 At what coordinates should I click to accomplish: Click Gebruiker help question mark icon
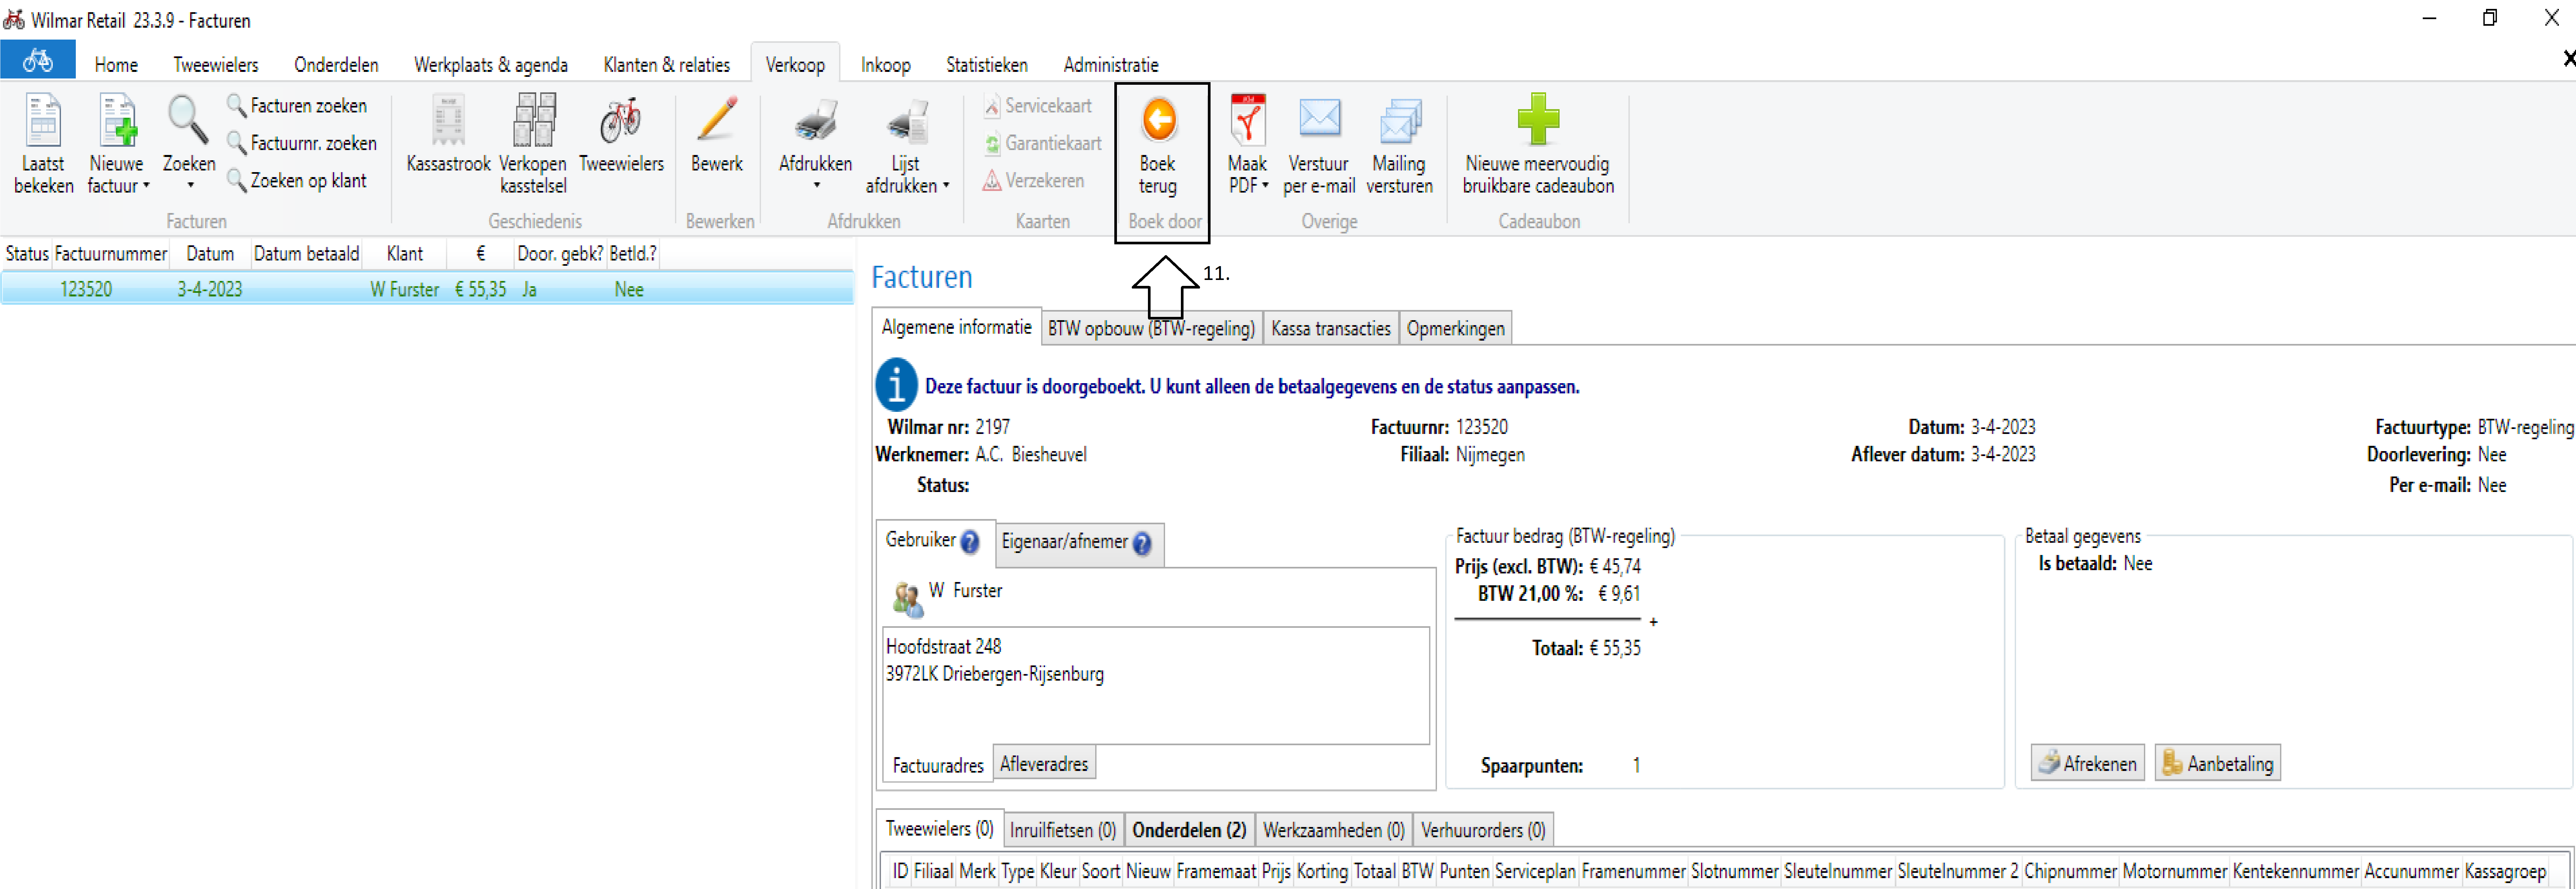(x=970, y=542)
